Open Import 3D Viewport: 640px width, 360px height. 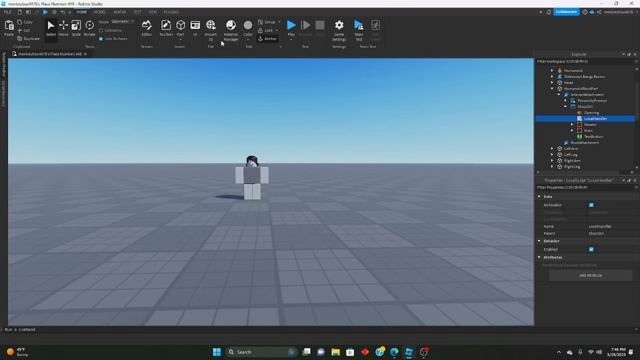coord(211,30)
